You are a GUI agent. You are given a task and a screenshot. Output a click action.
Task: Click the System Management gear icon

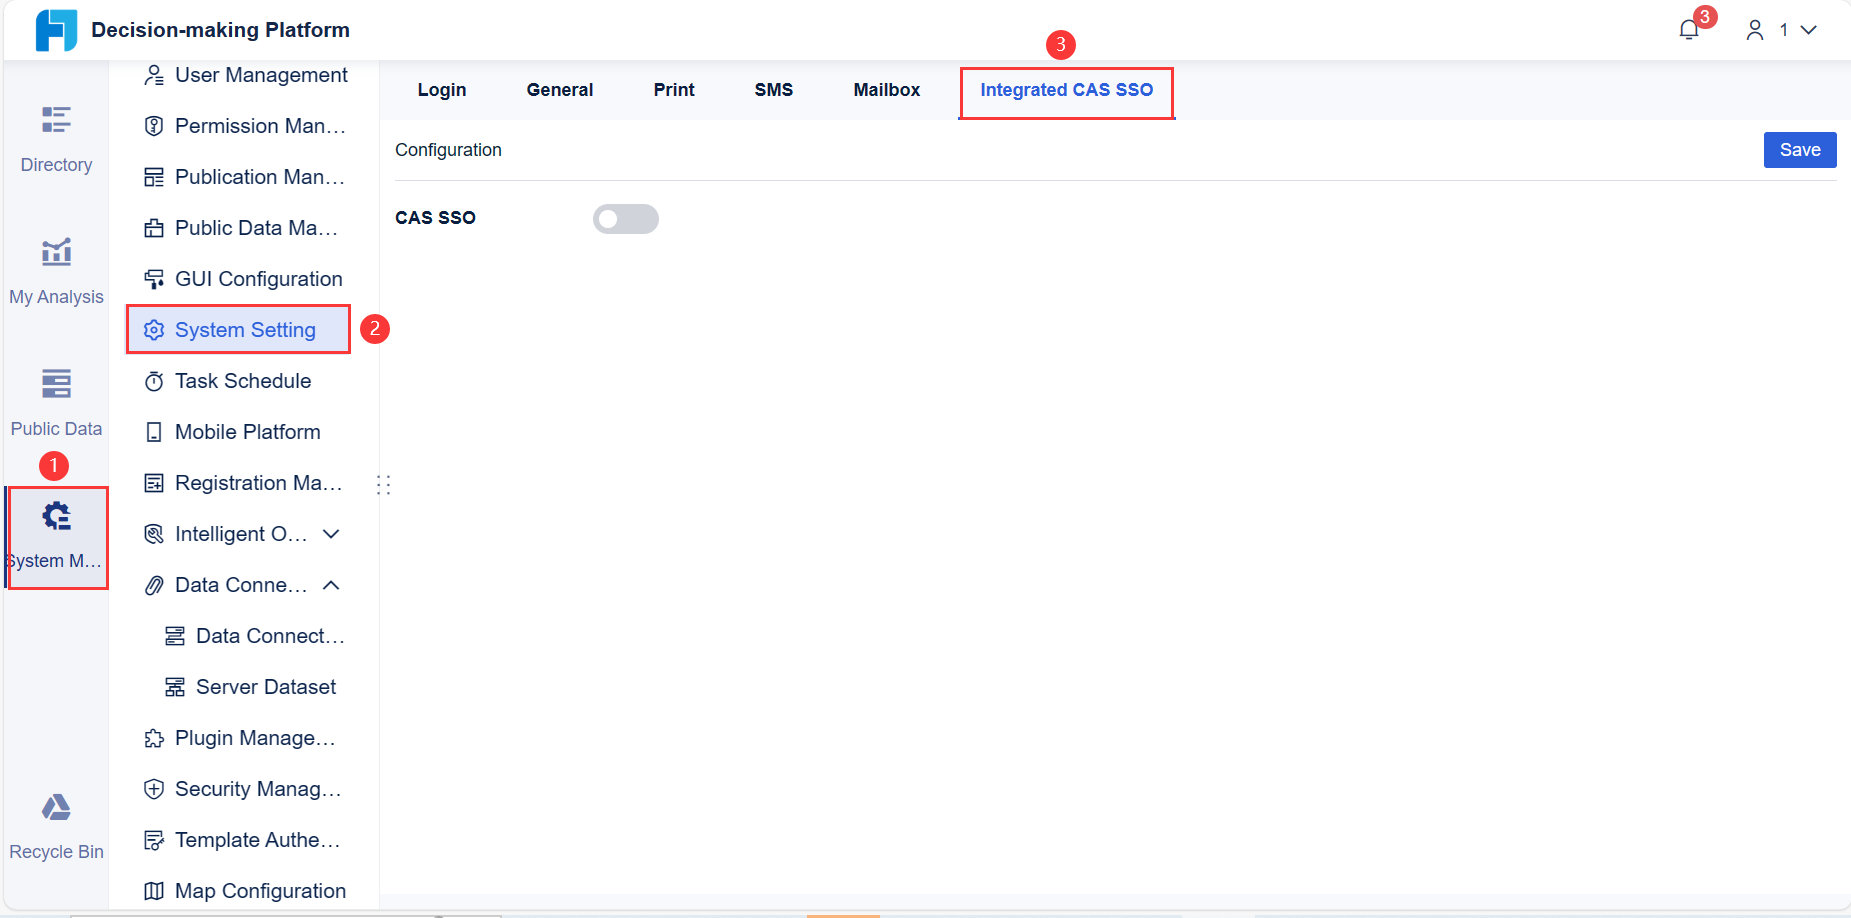[55, 515]
